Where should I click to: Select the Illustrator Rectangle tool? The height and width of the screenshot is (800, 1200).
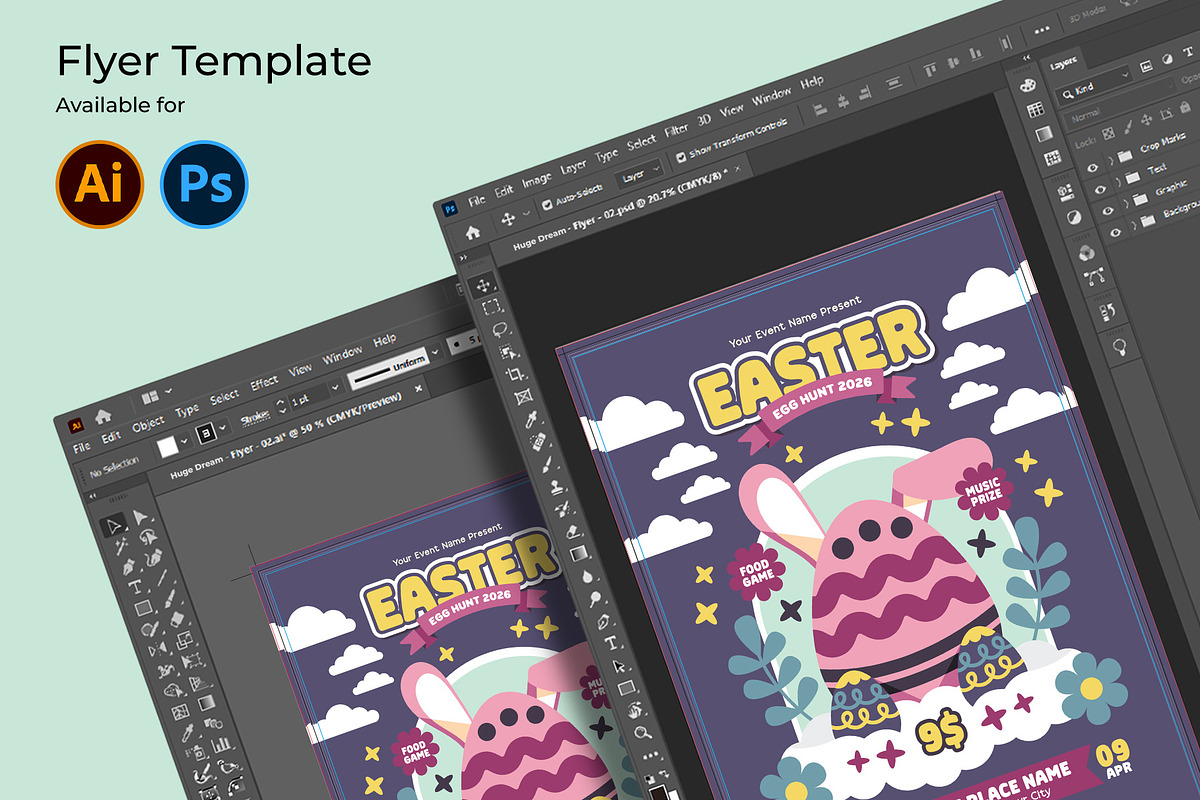143,608
